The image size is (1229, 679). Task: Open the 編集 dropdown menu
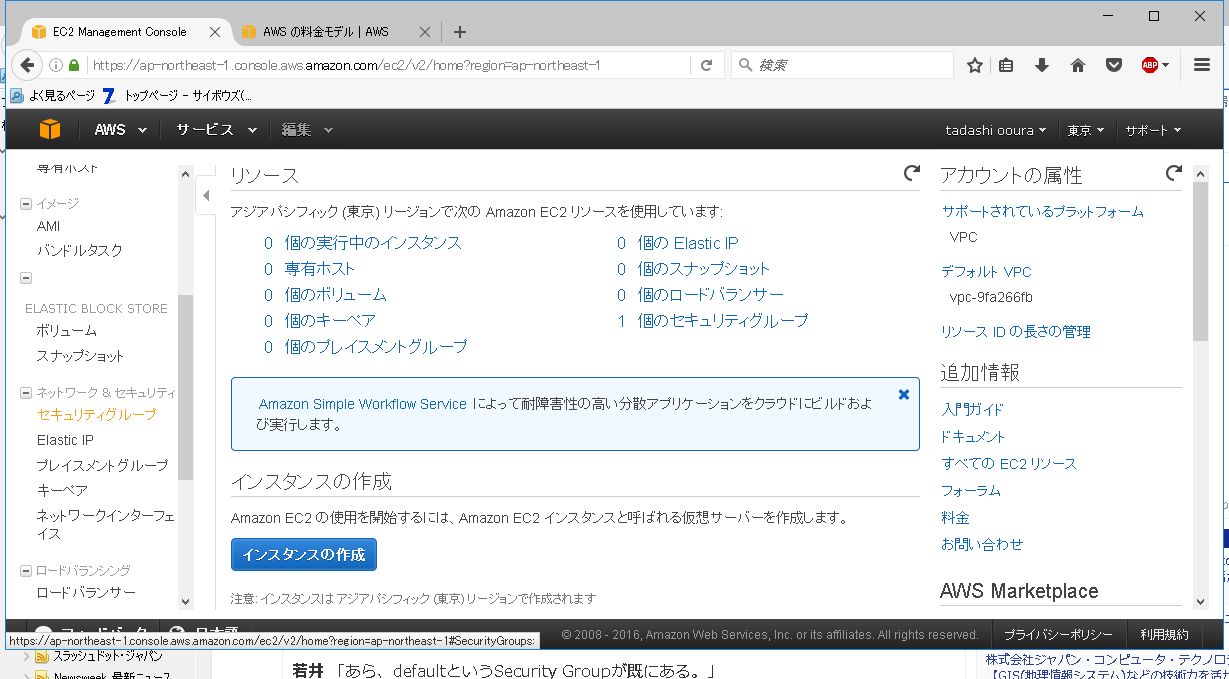(x=307, y=130)
